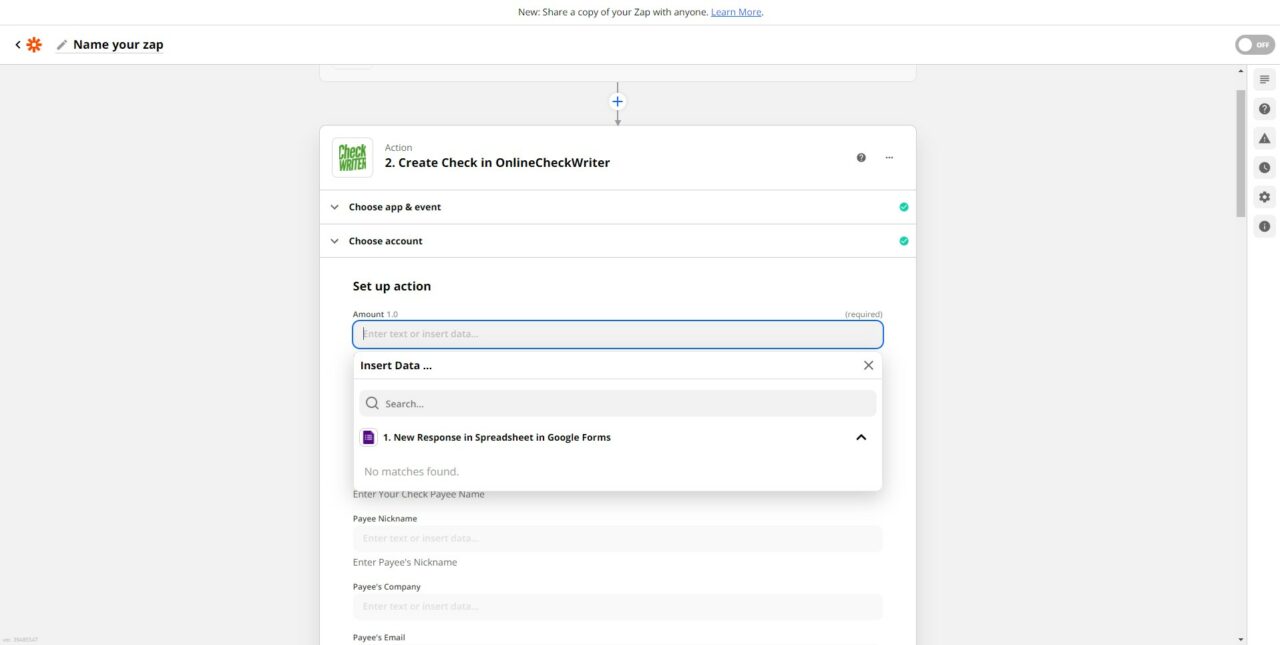
Task: Click the green checkmark on Choose account
Action: coord(903,240)
